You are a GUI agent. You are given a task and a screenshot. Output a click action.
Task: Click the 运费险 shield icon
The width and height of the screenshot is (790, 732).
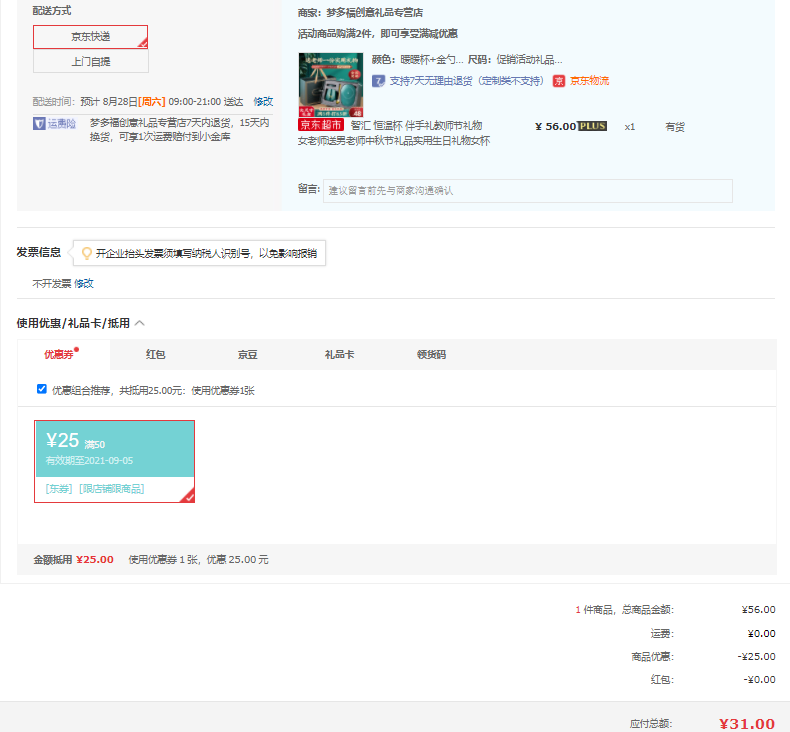39,123
